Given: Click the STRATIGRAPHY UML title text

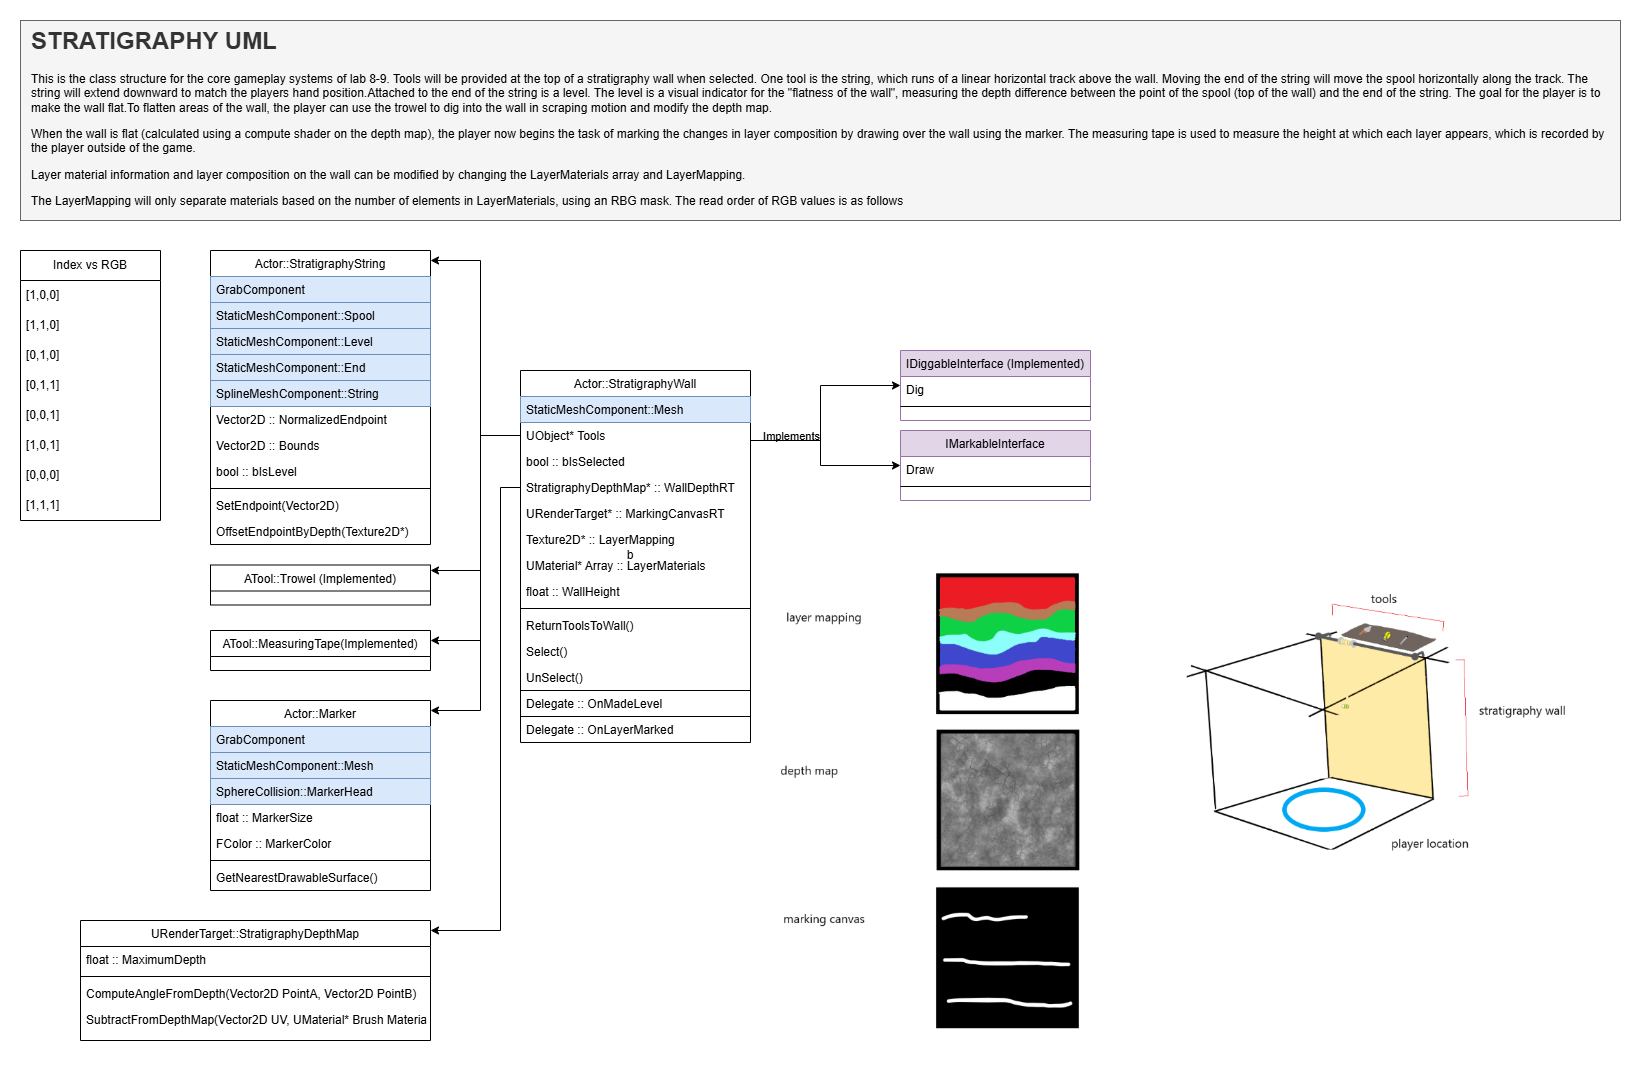Looking at the screenshot, I should pyautogui.click(x=154, y=41).
